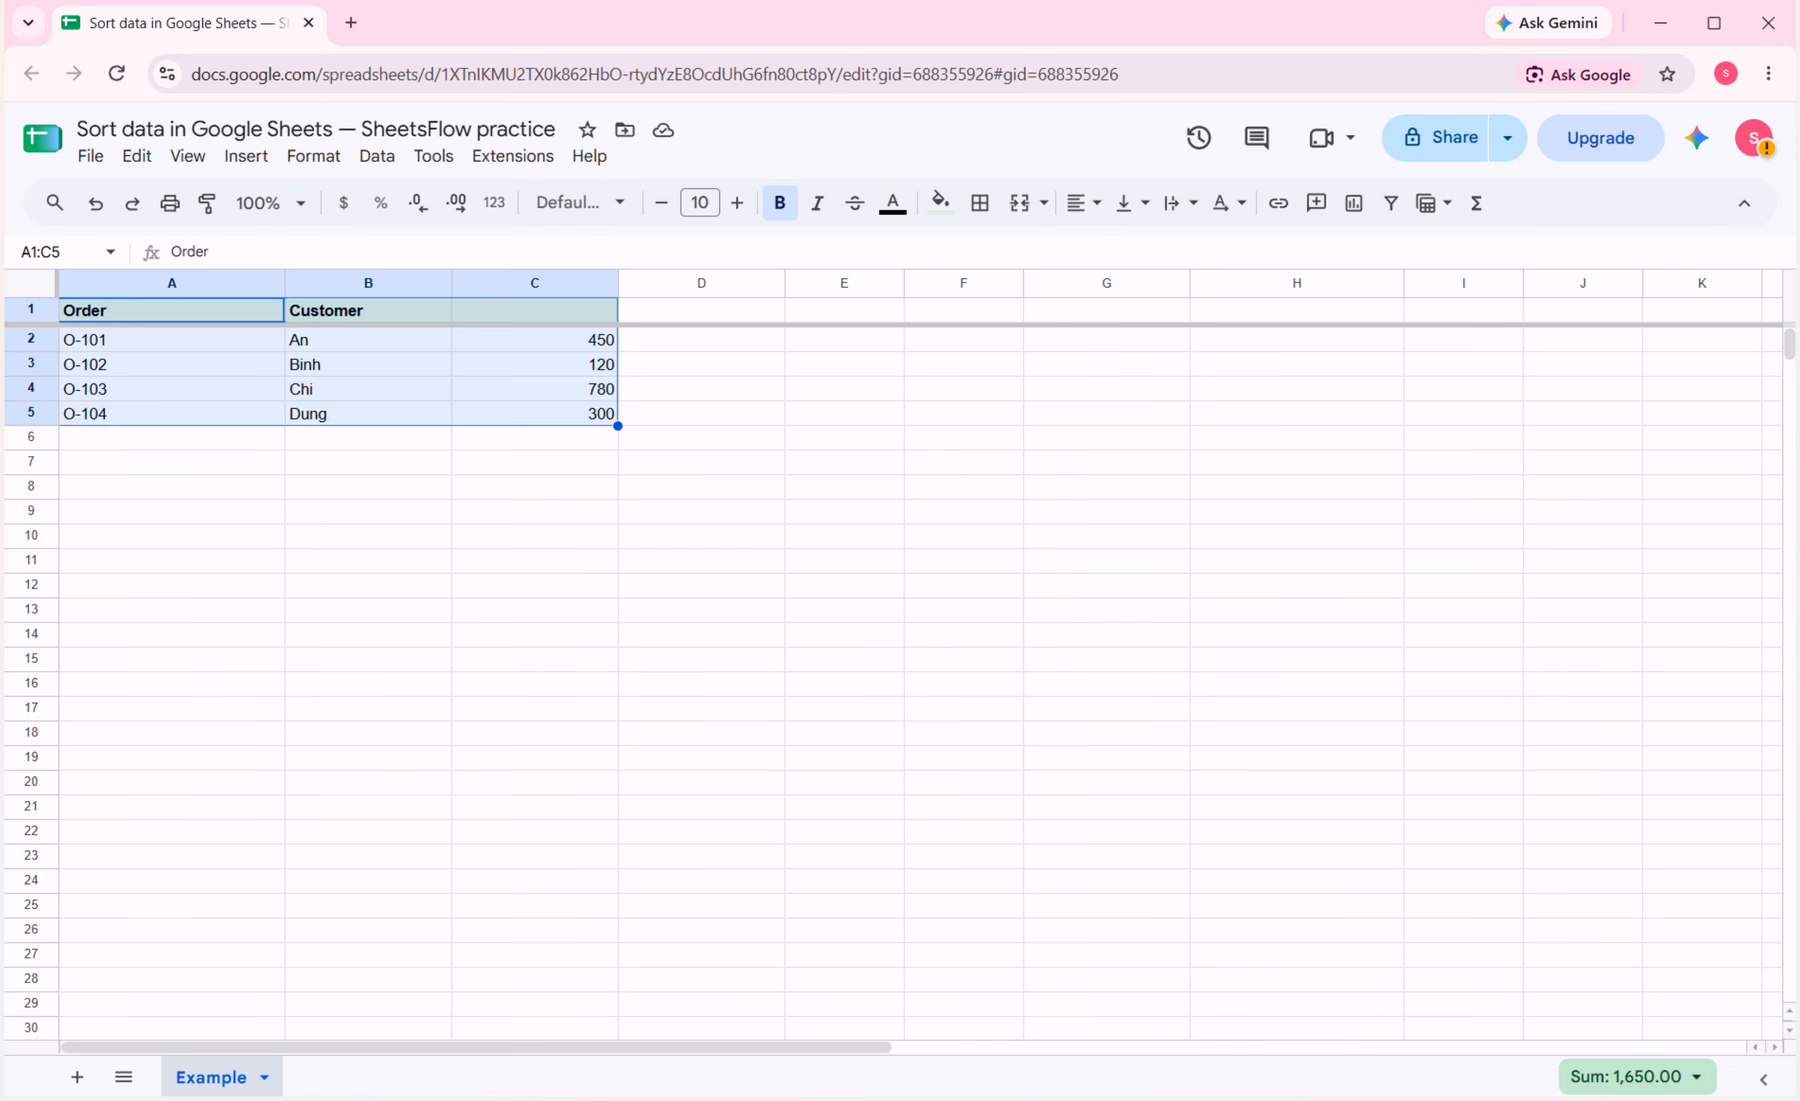This screenshot has width=1800, height=1101.
Task: Open the Share options arrow
Action: [1507, 138]
